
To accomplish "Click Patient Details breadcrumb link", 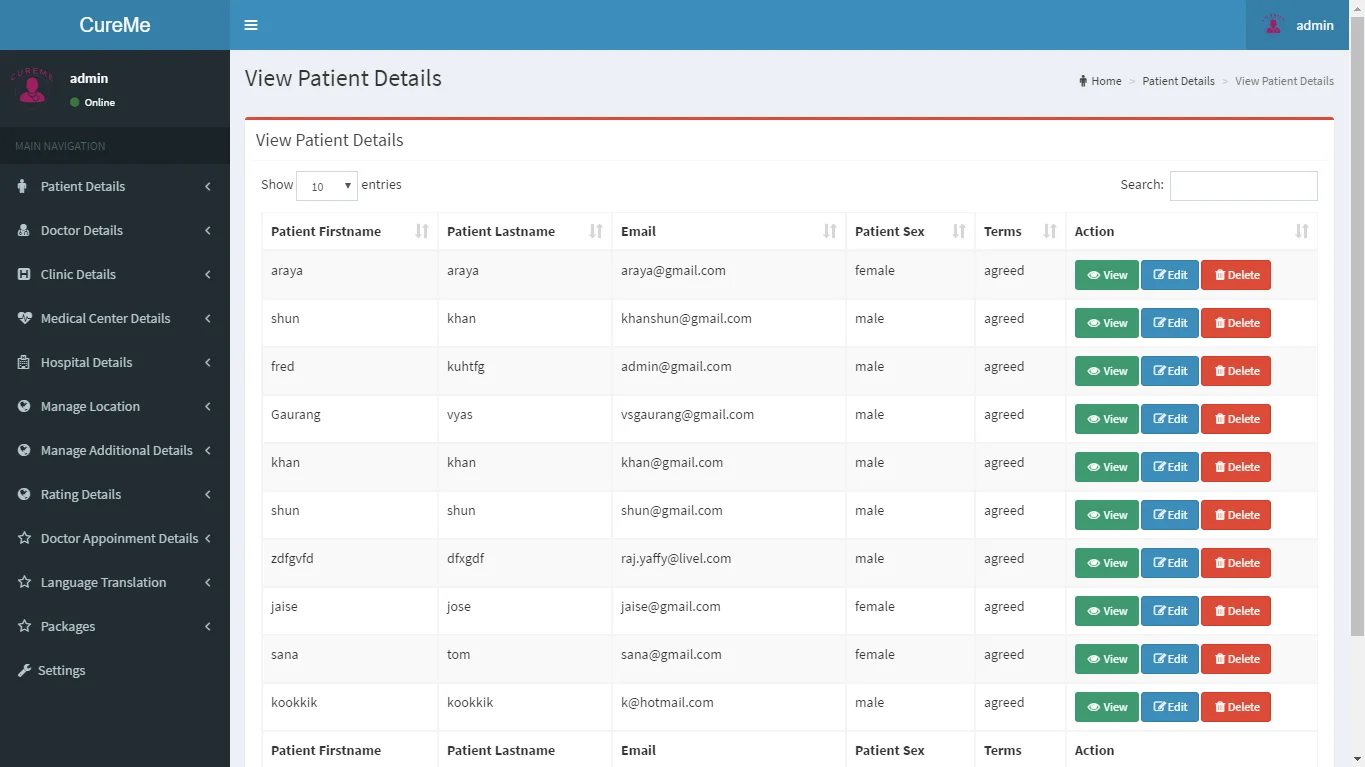I will pyautogui.click(x=1178, y=81).
